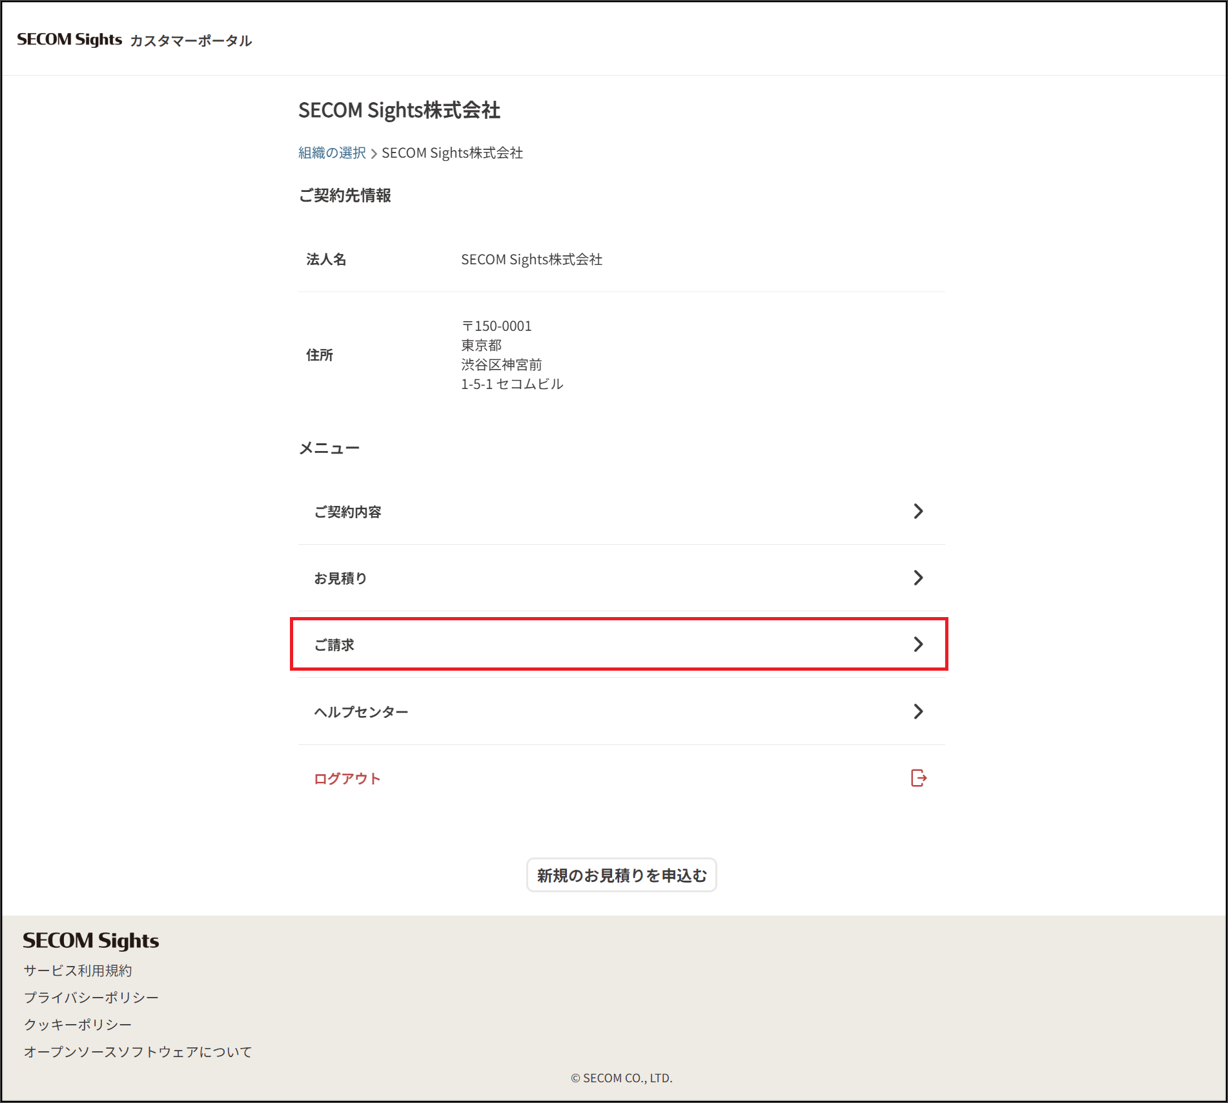Open the ご契約内容 menu item
The width and height of the screenshot is (1228, 1103).
[x=621, y=512]
